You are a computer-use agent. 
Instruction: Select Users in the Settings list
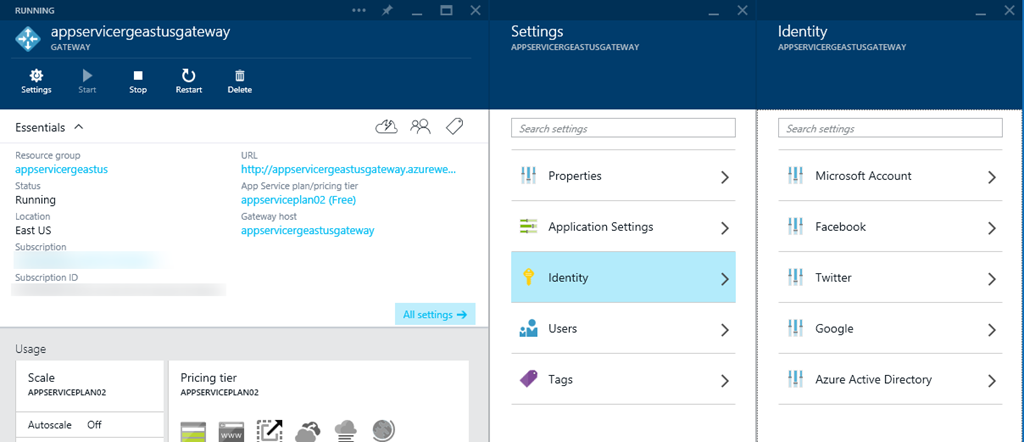click(x=623, y=329)
